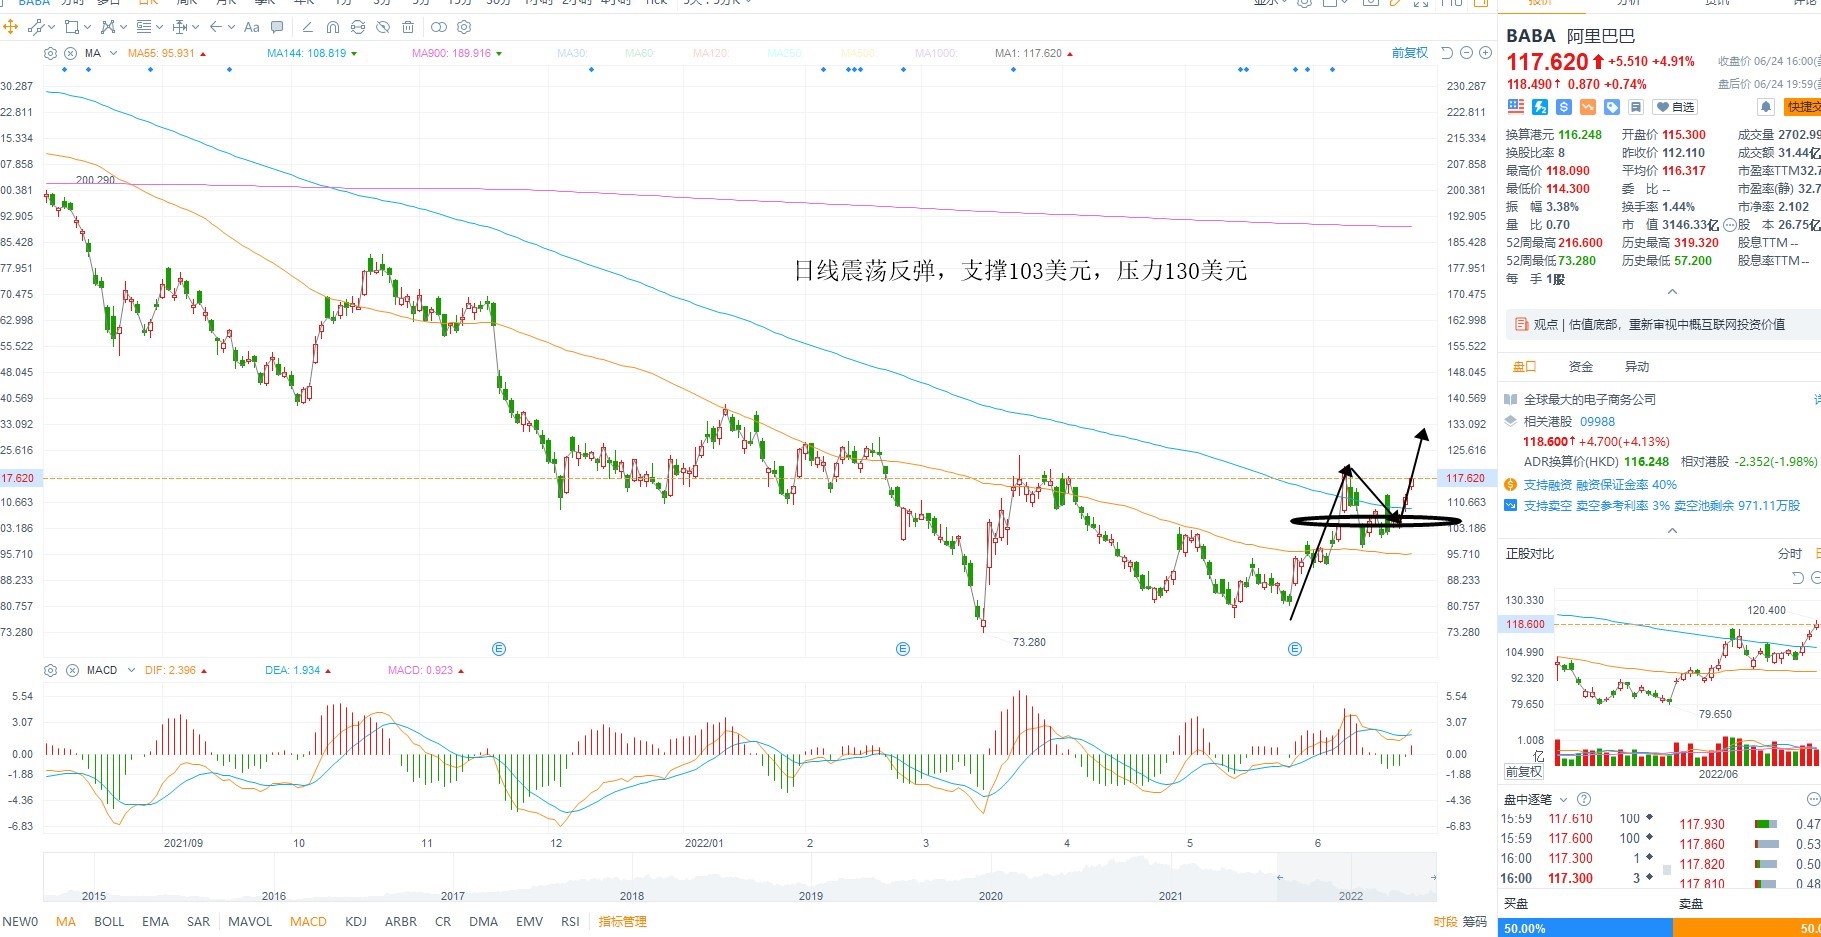1821x937 pixels.
Task: Open the MACD indicator dropdown
Action: [131, 670]
